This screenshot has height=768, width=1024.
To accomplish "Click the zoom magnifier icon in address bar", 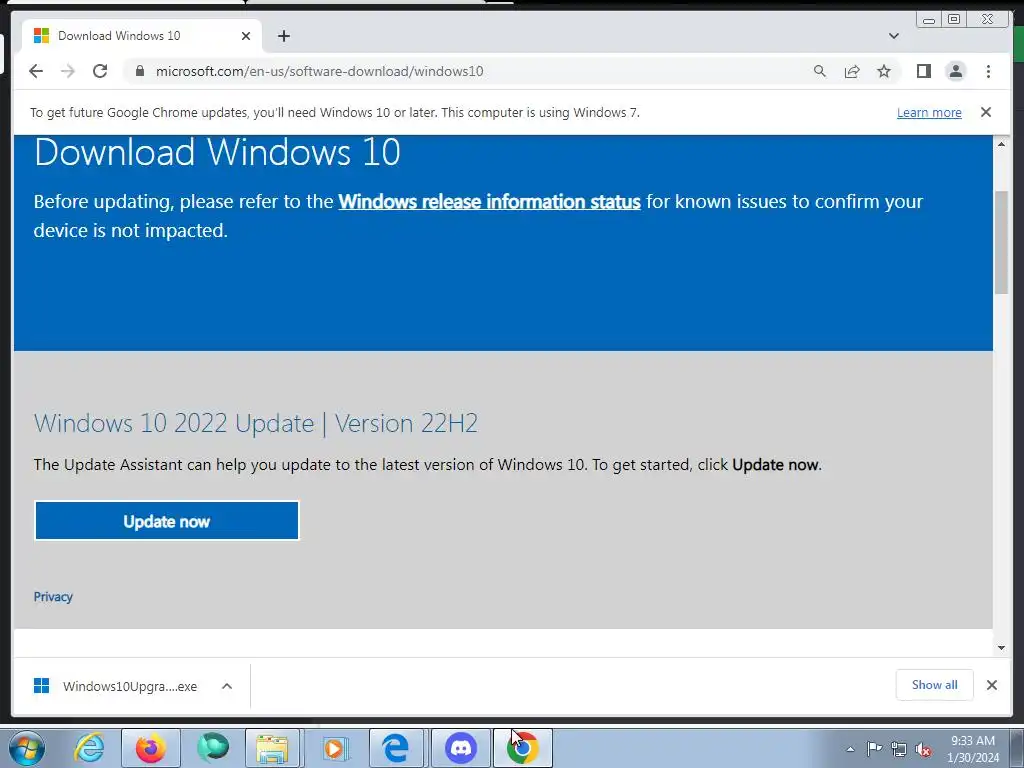I will 820,71.
